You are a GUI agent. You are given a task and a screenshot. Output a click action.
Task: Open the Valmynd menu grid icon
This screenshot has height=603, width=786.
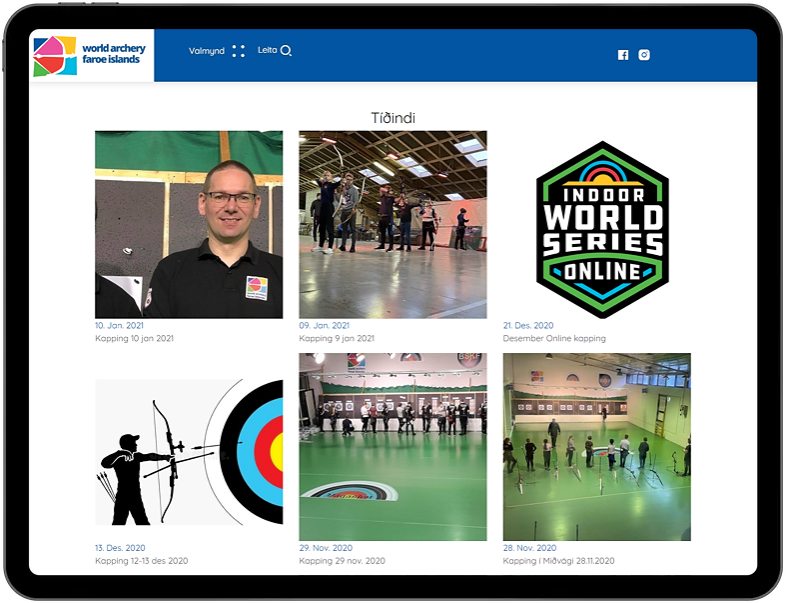click(x=239, y=51)
